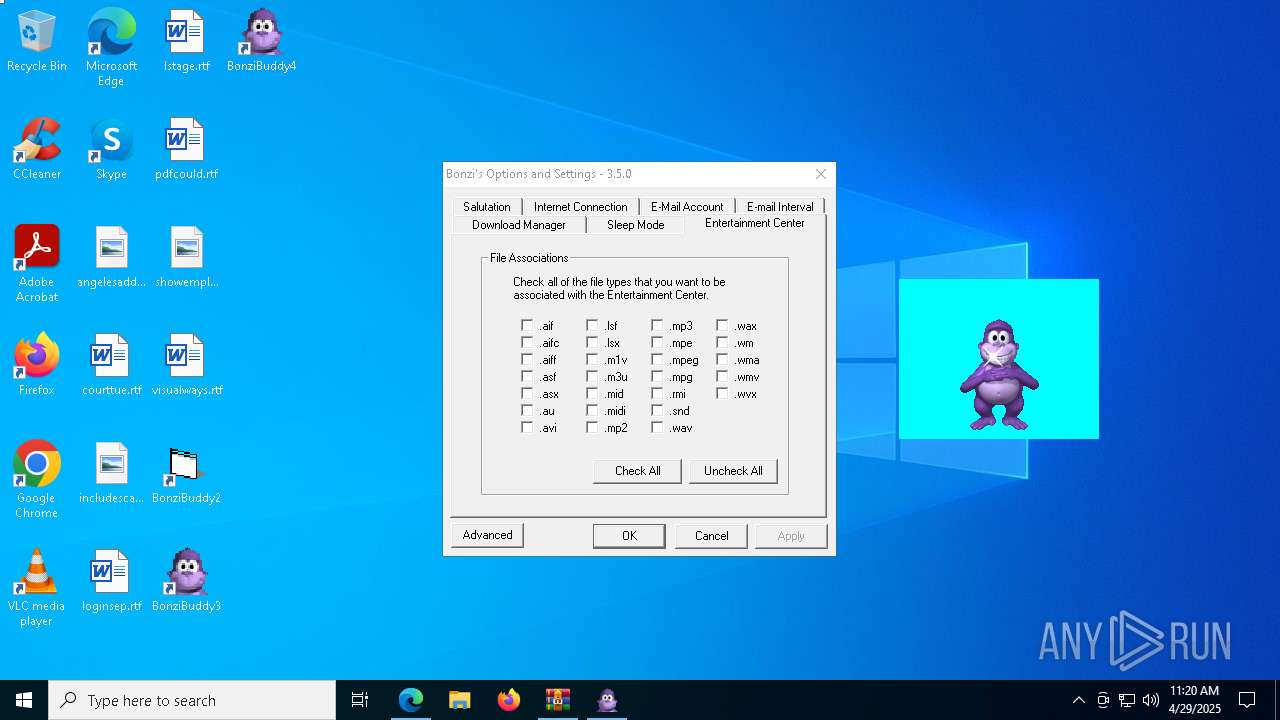Select the loginsep.rtf desktop file

point(111,582)
